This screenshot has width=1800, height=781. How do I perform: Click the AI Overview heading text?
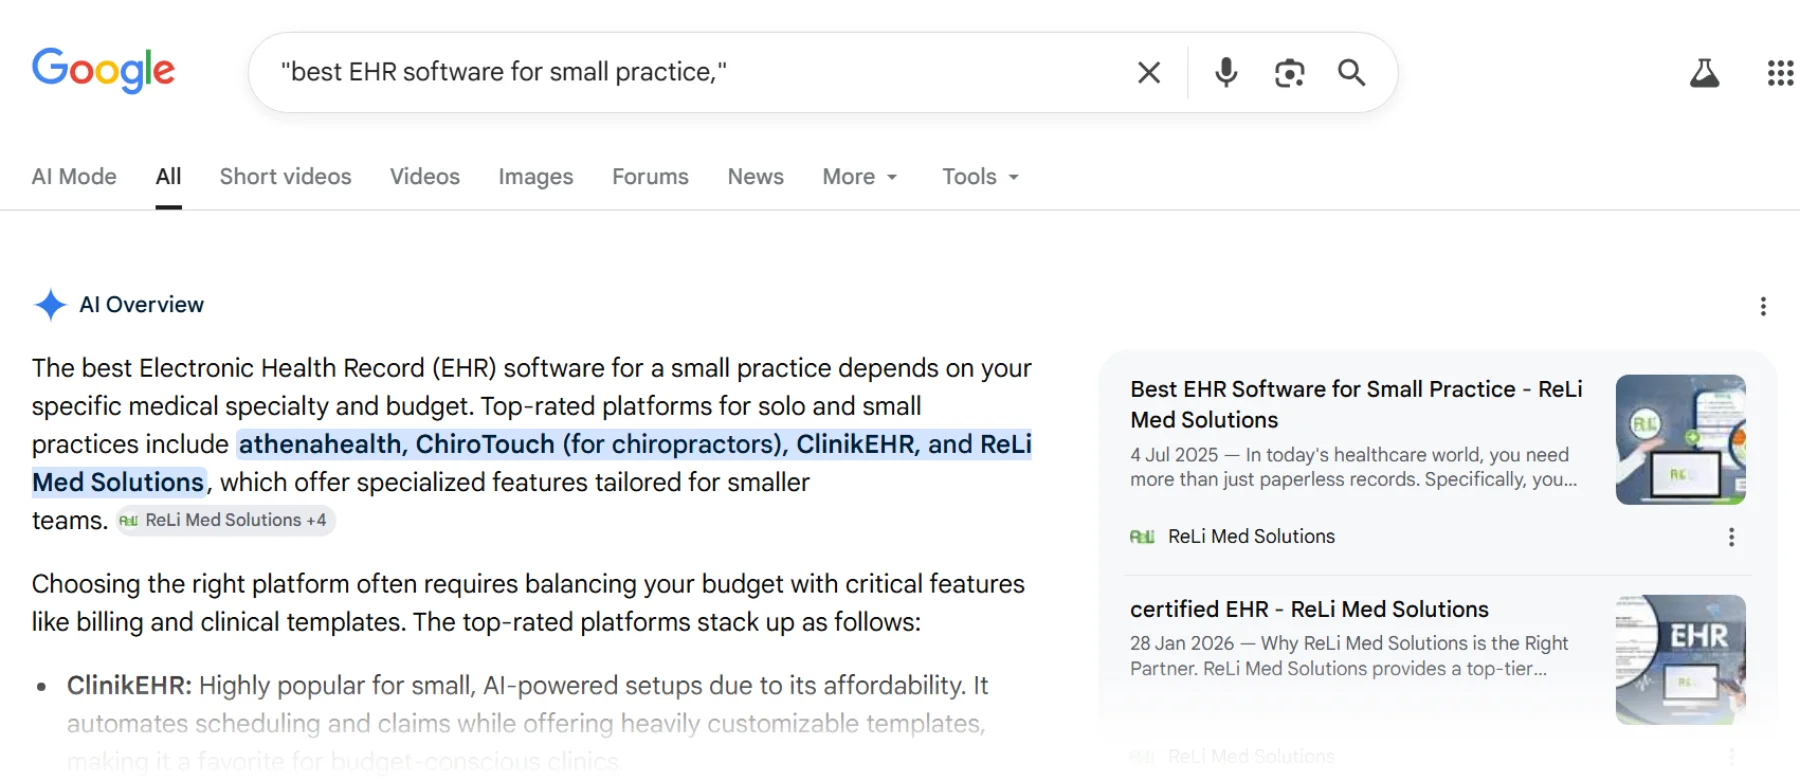click(x=142, y=305)
